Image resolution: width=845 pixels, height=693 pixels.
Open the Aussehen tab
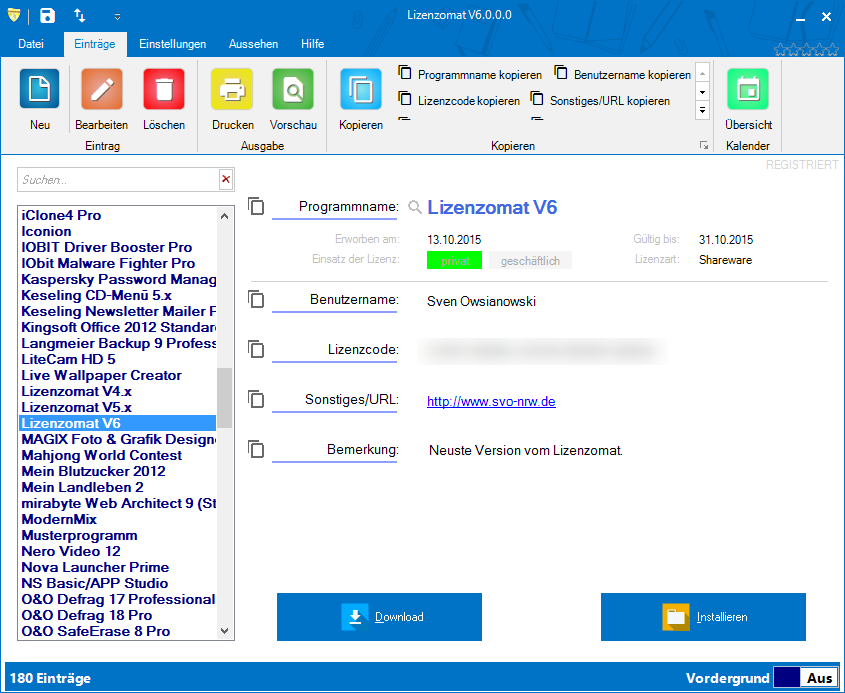pos(253,44)
